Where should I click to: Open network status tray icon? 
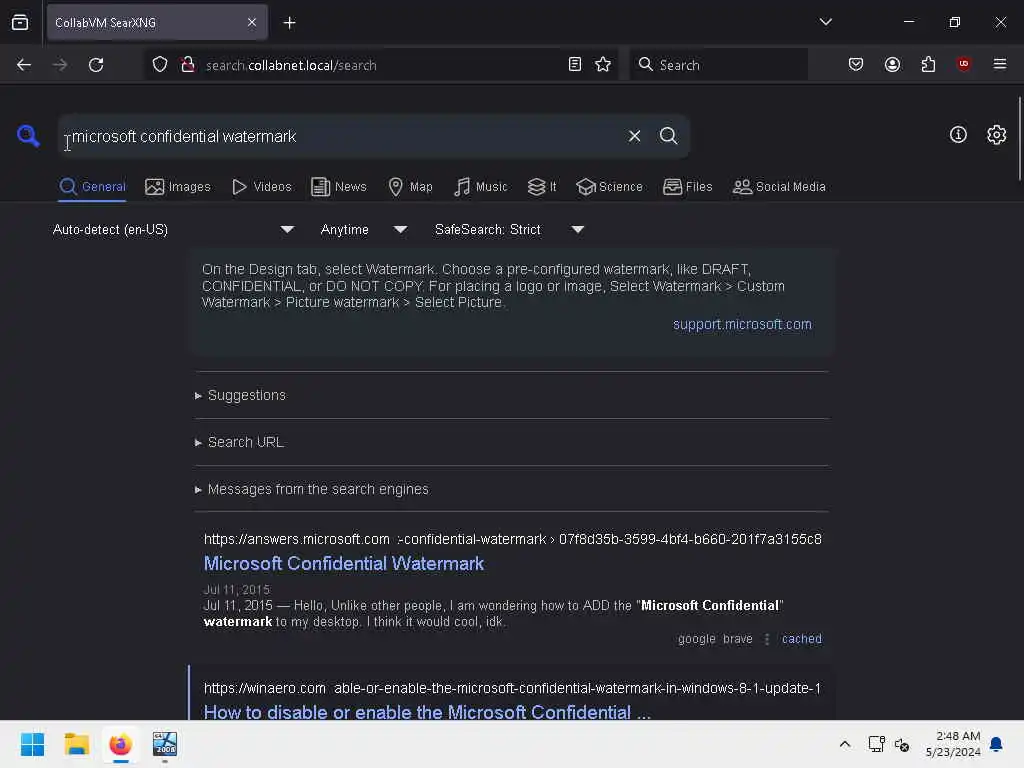coord(876,744)
